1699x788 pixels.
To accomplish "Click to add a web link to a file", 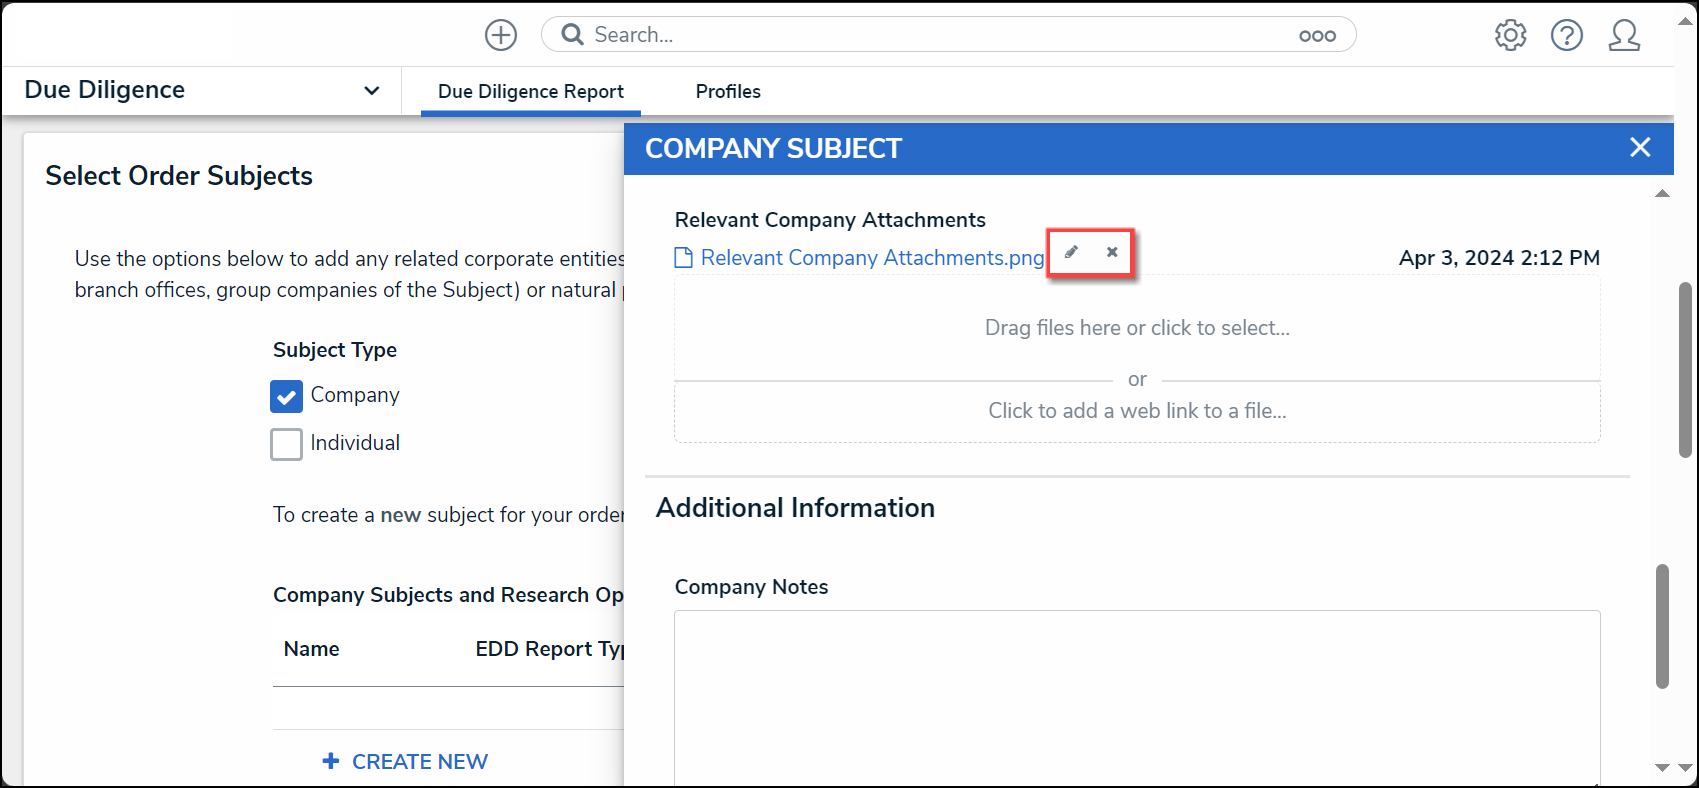I will pyautogui.click(x=1137, y=411).
